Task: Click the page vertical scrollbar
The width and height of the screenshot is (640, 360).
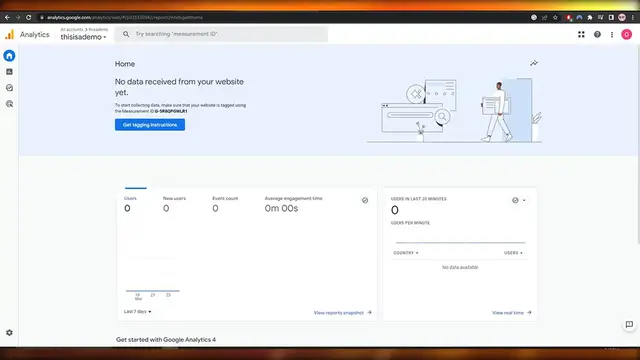Action: pos(638,143)
